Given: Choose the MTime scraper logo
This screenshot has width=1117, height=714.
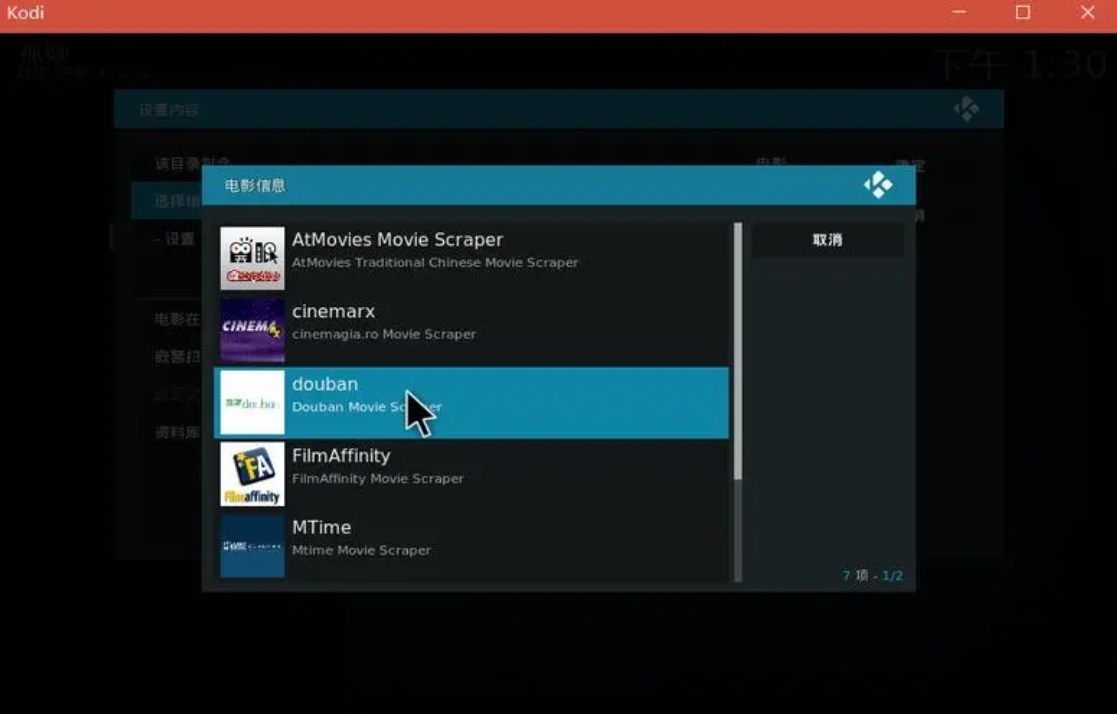Looking at the screenshot, I should pos(252,546).
